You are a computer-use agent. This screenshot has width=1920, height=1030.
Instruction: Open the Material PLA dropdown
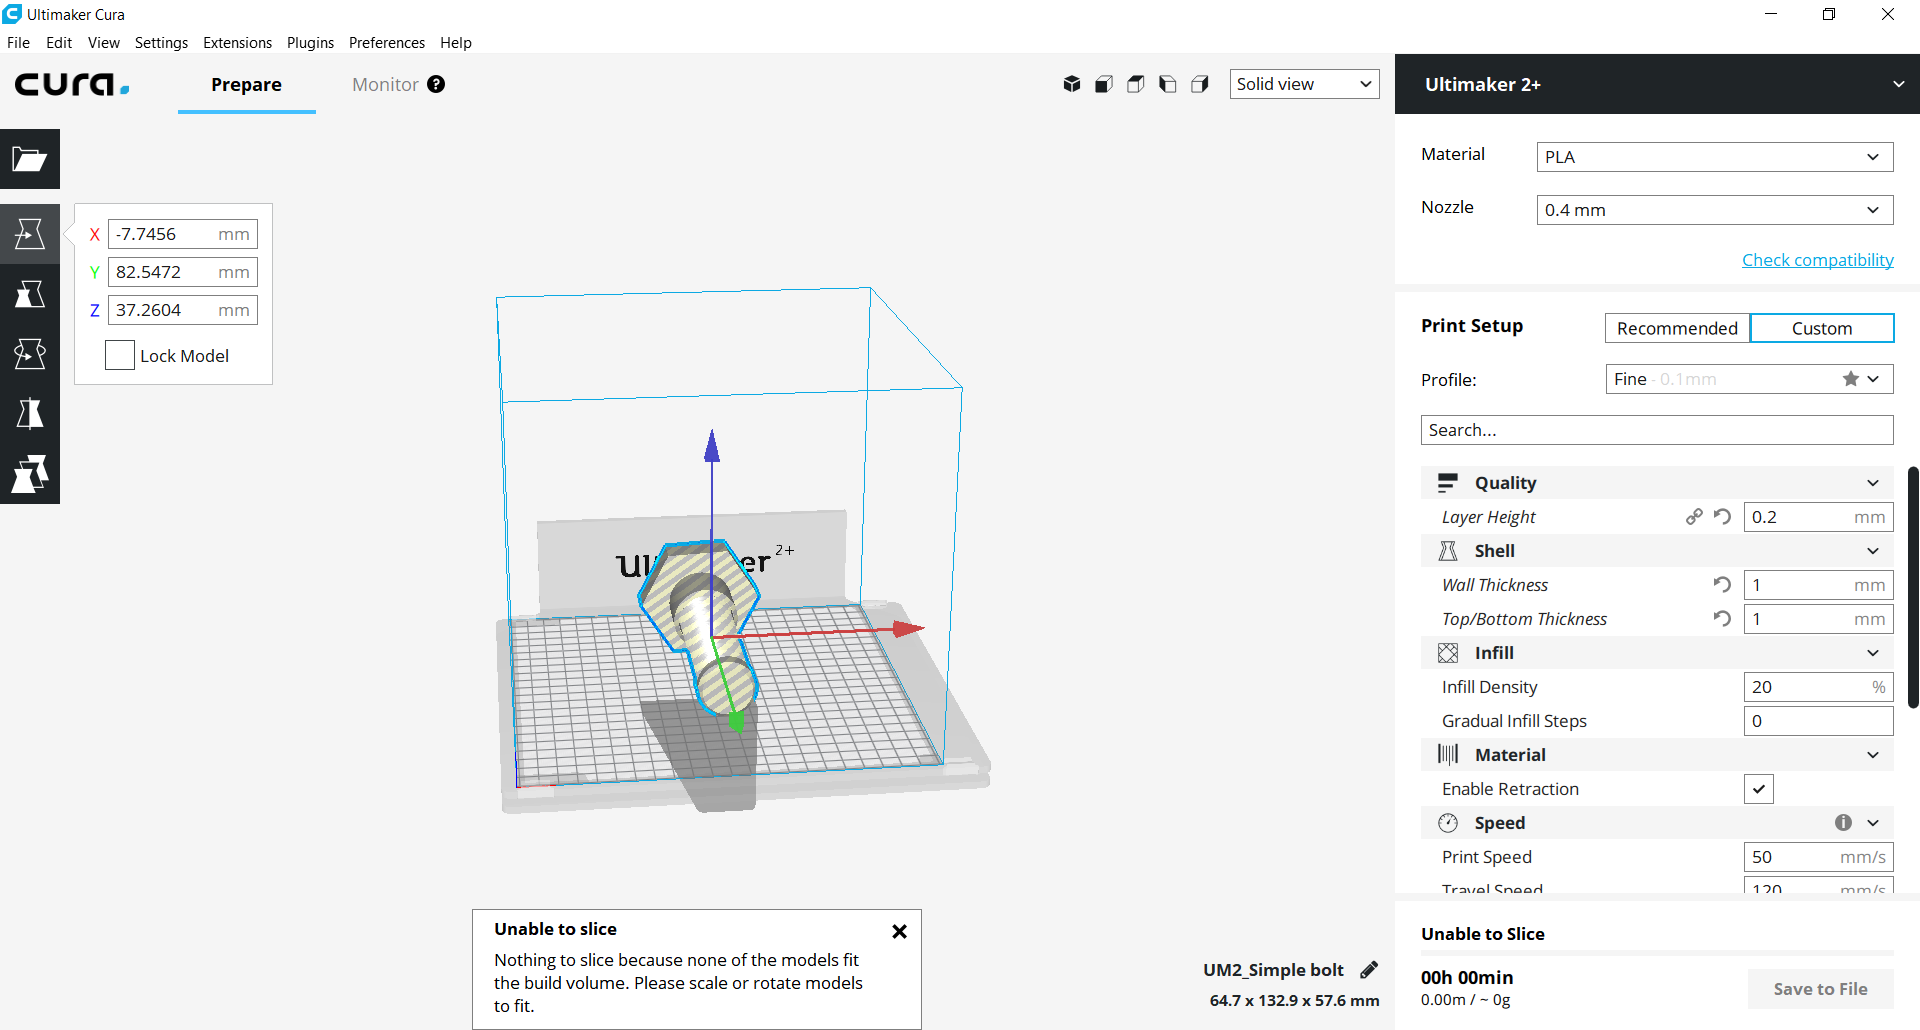point(1715,157)
